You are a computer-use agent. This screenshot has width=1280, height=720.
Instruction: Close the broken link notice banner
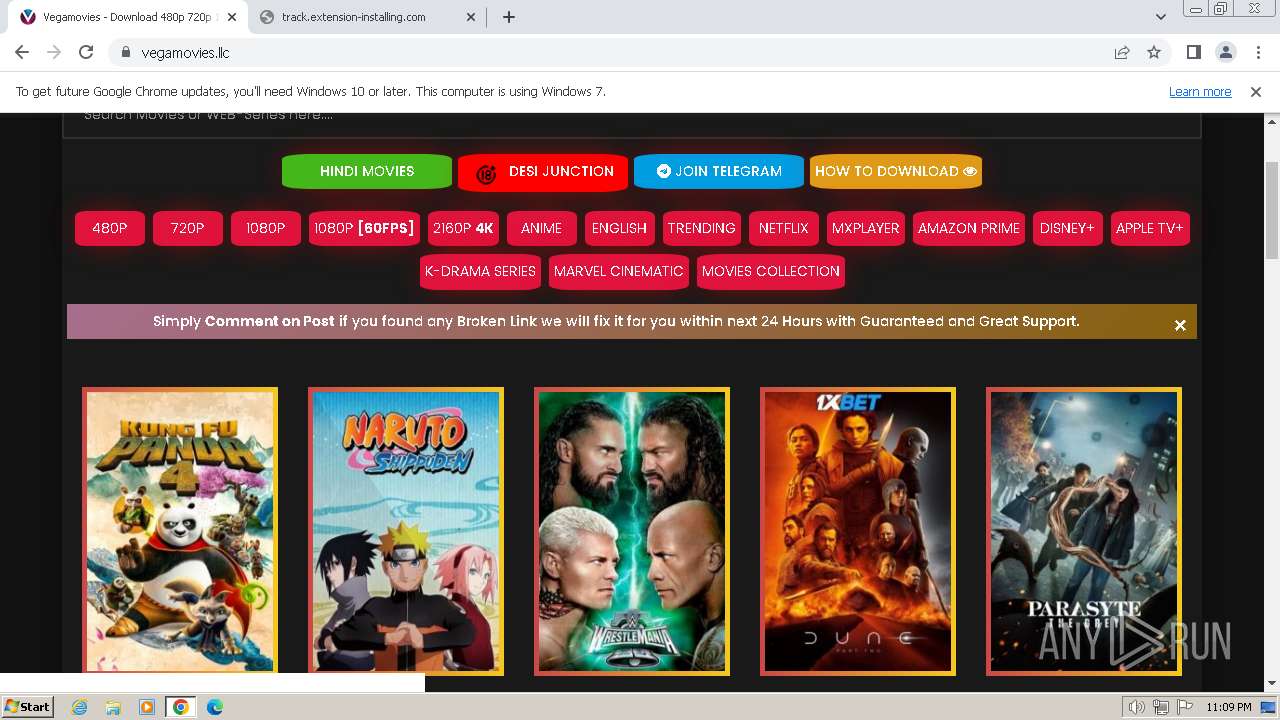(x=1180, y=325)
